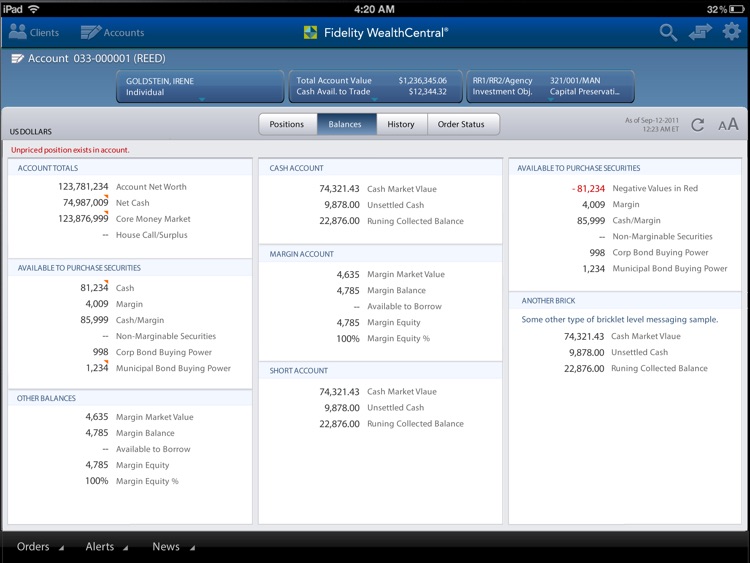Image resolution: width=750 pixels, height=563 pixels.
Task: Open the History tab
Action: [x=401, y=124]
